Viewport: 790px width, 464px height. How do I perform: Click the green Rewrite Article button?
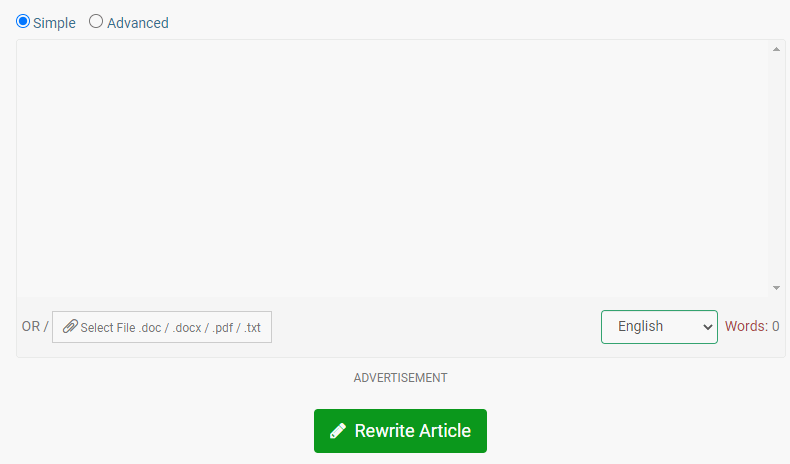tap(400, 431)
